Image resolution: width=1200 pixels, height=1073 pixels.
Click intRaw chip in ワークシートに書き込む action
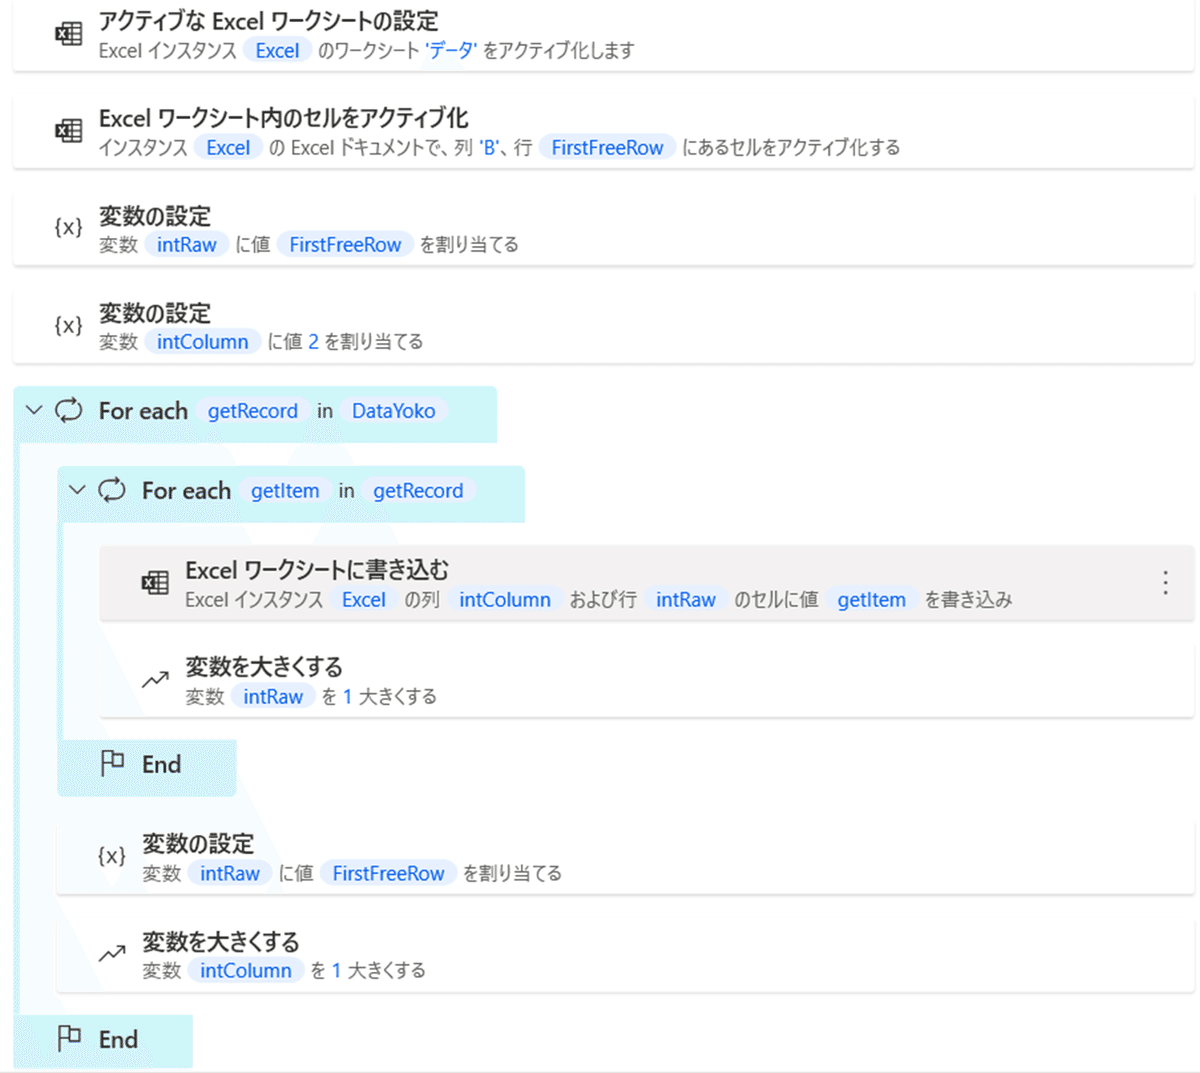pyautogui.click(x=686, y=599)
